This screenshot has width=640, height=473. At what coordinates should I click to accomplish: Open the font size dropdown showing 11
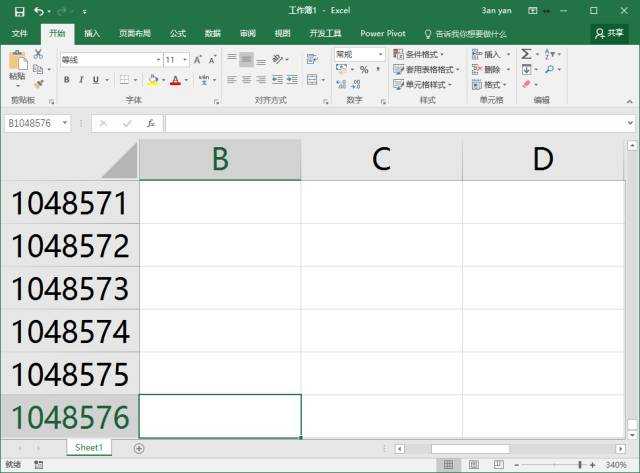click(x=185, y=60)
